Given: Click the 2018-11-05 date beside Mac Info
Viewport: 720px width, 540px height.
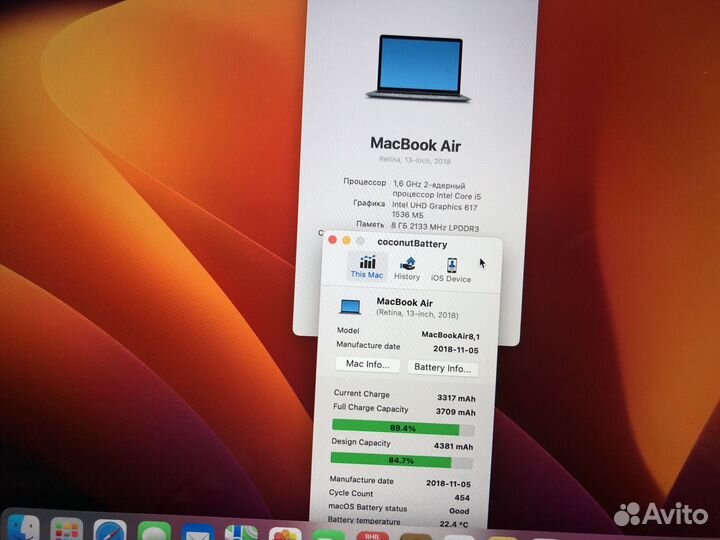Looking at the screenshot, I should click(x=456, y=350).
